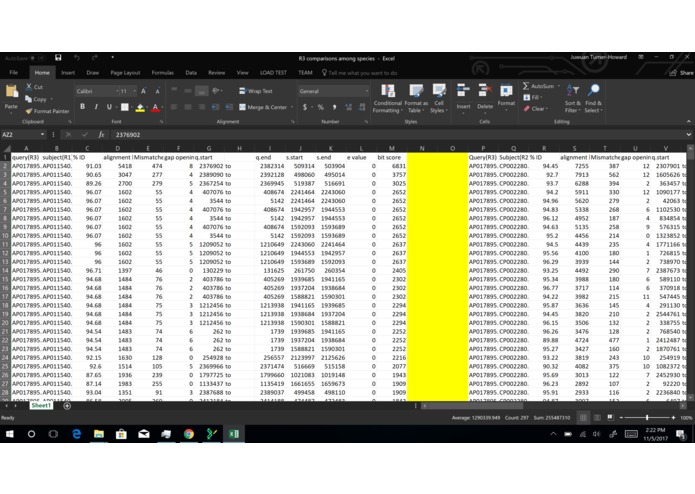Switch to Formulas tab
Viewport: 695px width, 494px height.
[163, 73]
